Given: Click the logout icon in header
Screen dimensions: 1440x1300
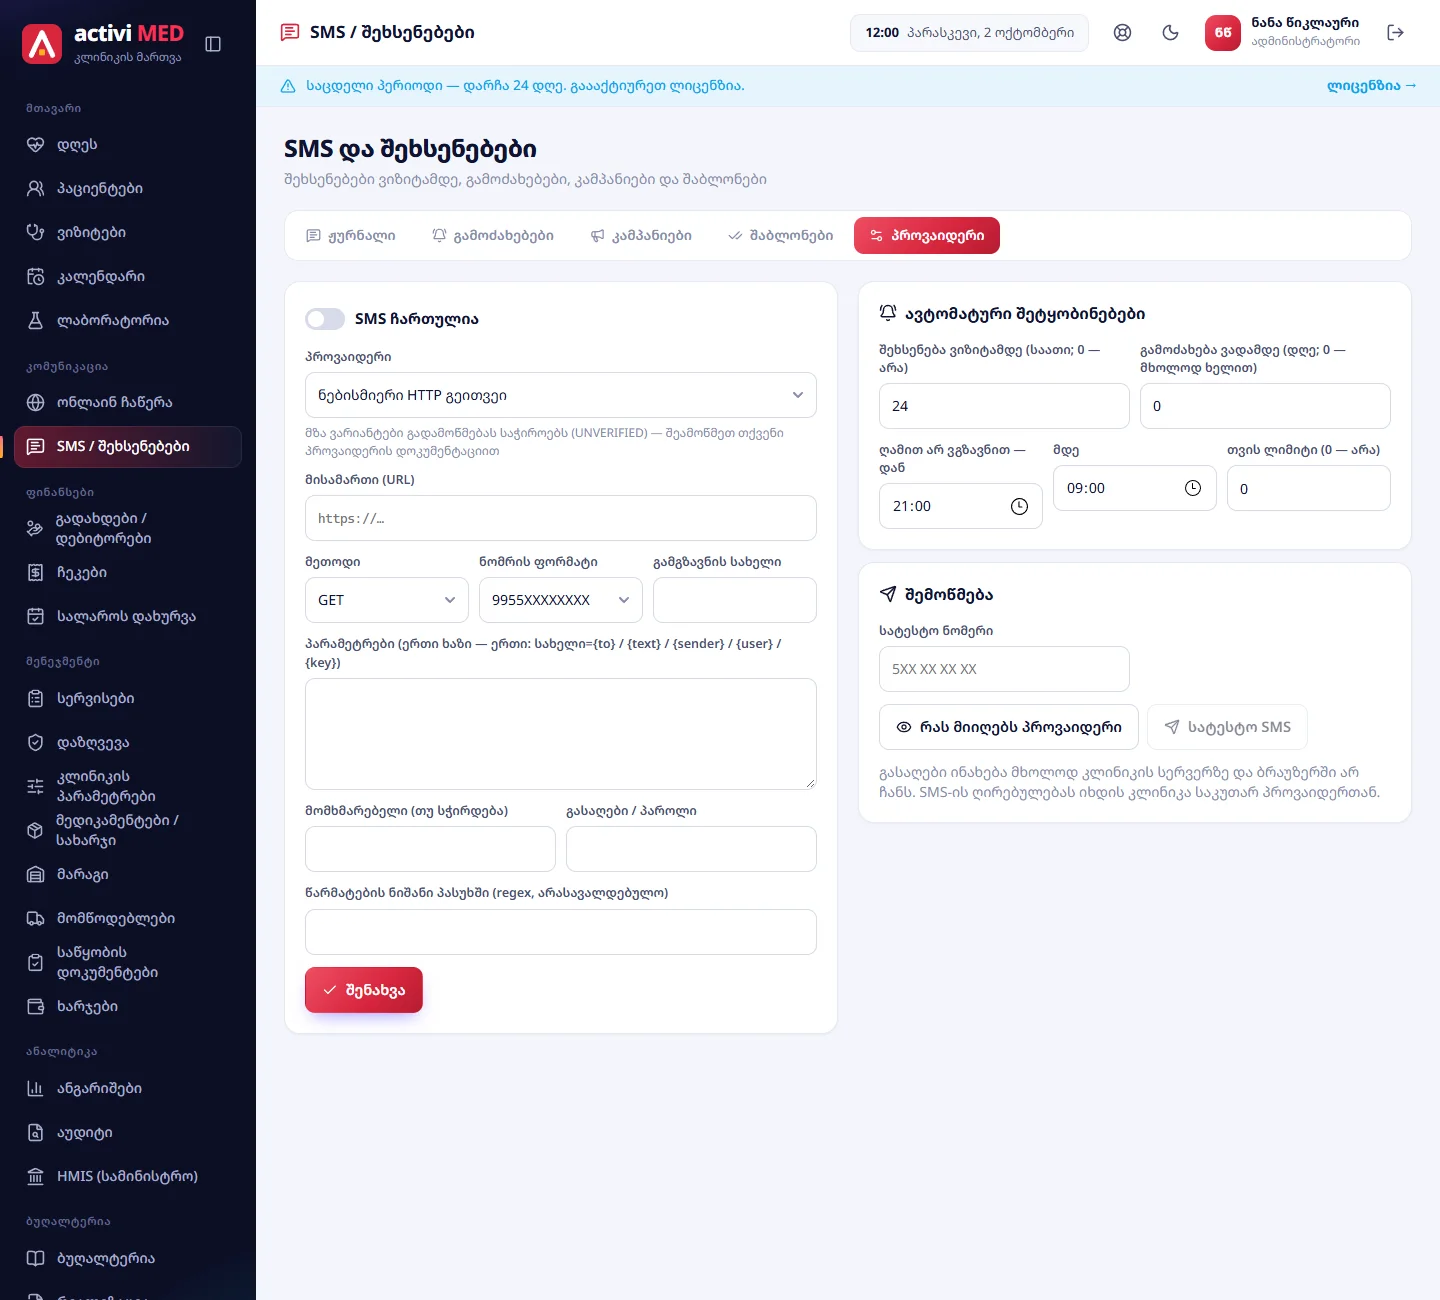Looking at the screenshot, I should click(x=1396, y=33).
